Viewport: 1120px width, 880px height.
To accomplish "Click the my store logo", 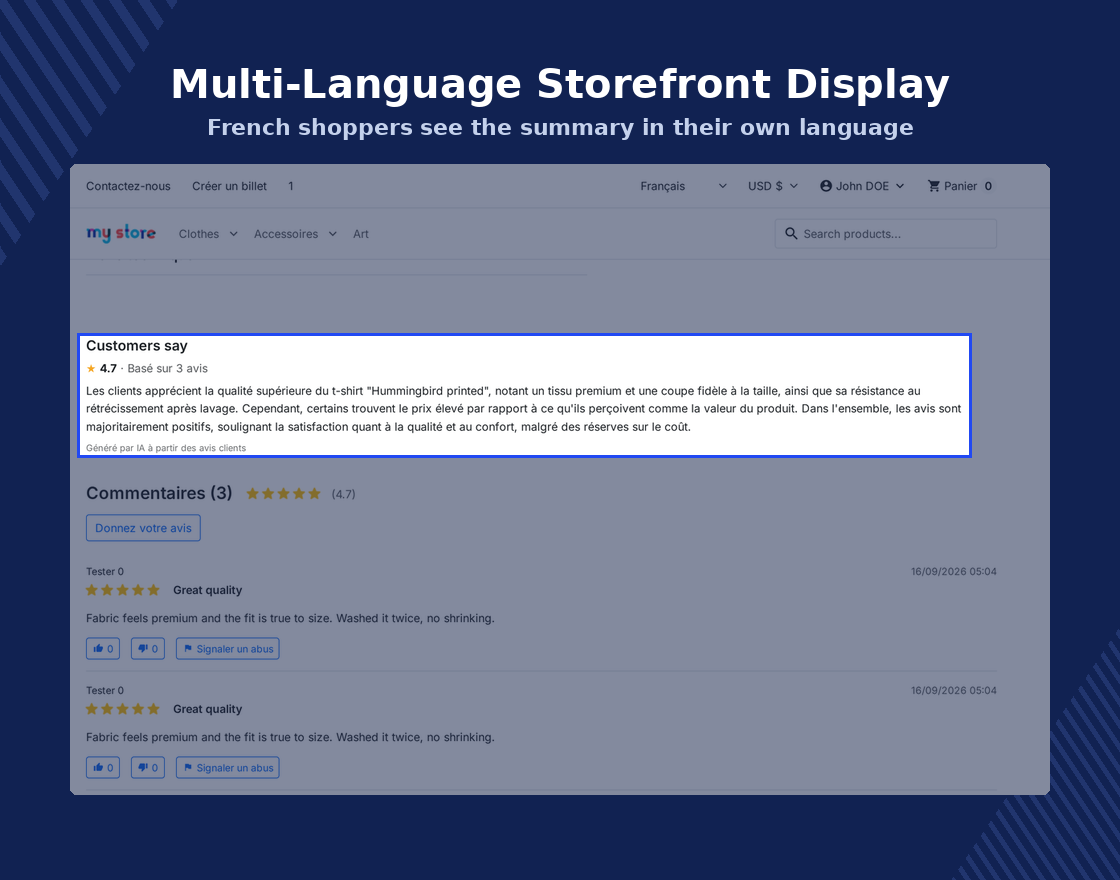I will coord(121,234).
